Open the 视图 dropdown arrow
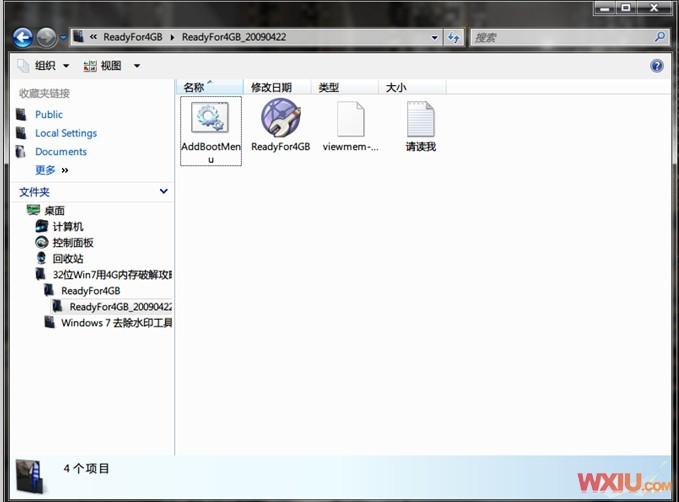This screenshot has width=679, height=502. (x=137, y=66)
